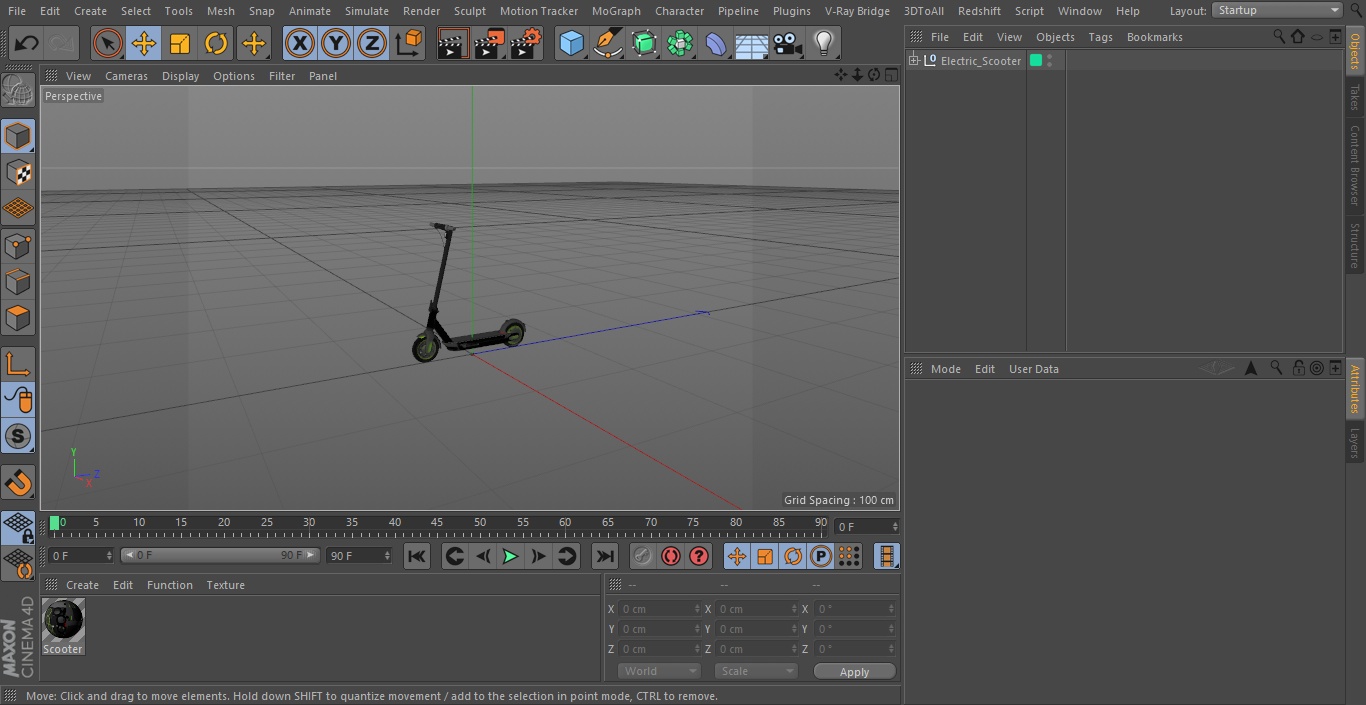Open the Sculpt menu
Viewport: 1366px width, 705px height.
tap(469, 11)
